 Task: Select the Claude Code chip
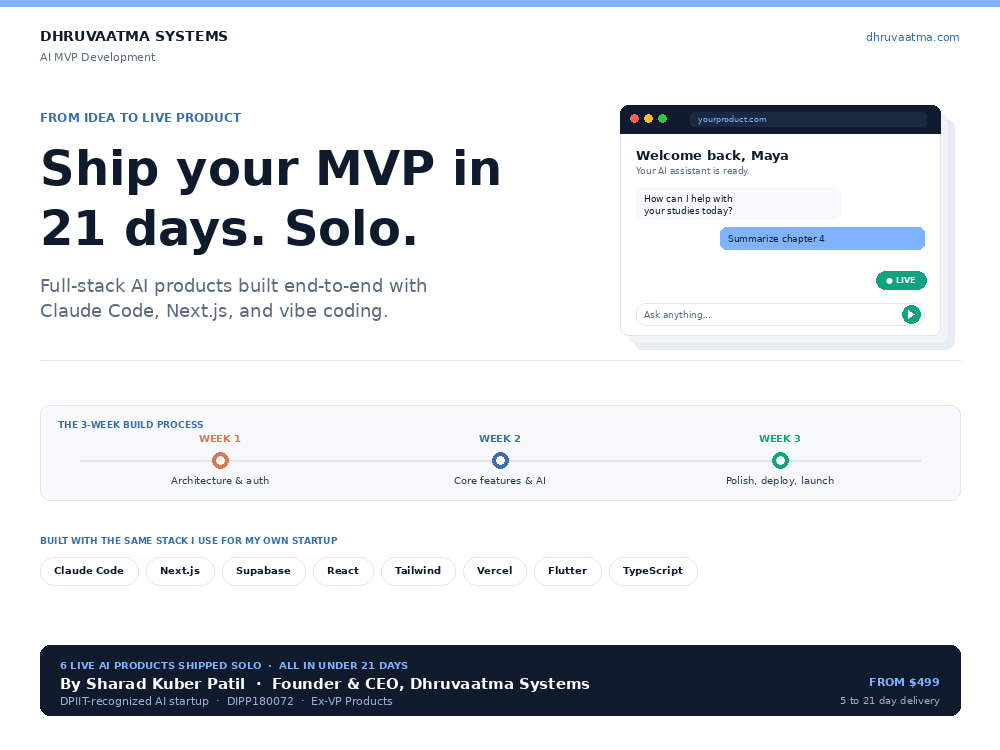point(89,571)
